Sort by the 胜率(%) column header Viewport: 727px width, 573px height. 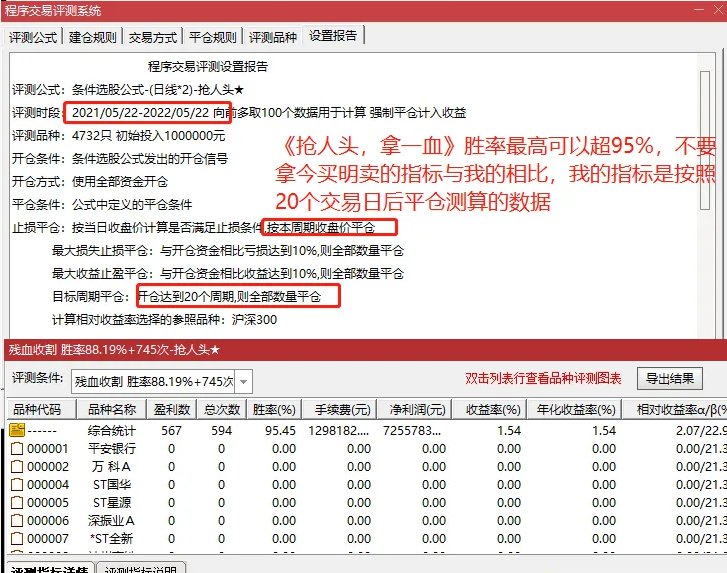point(274,410)
